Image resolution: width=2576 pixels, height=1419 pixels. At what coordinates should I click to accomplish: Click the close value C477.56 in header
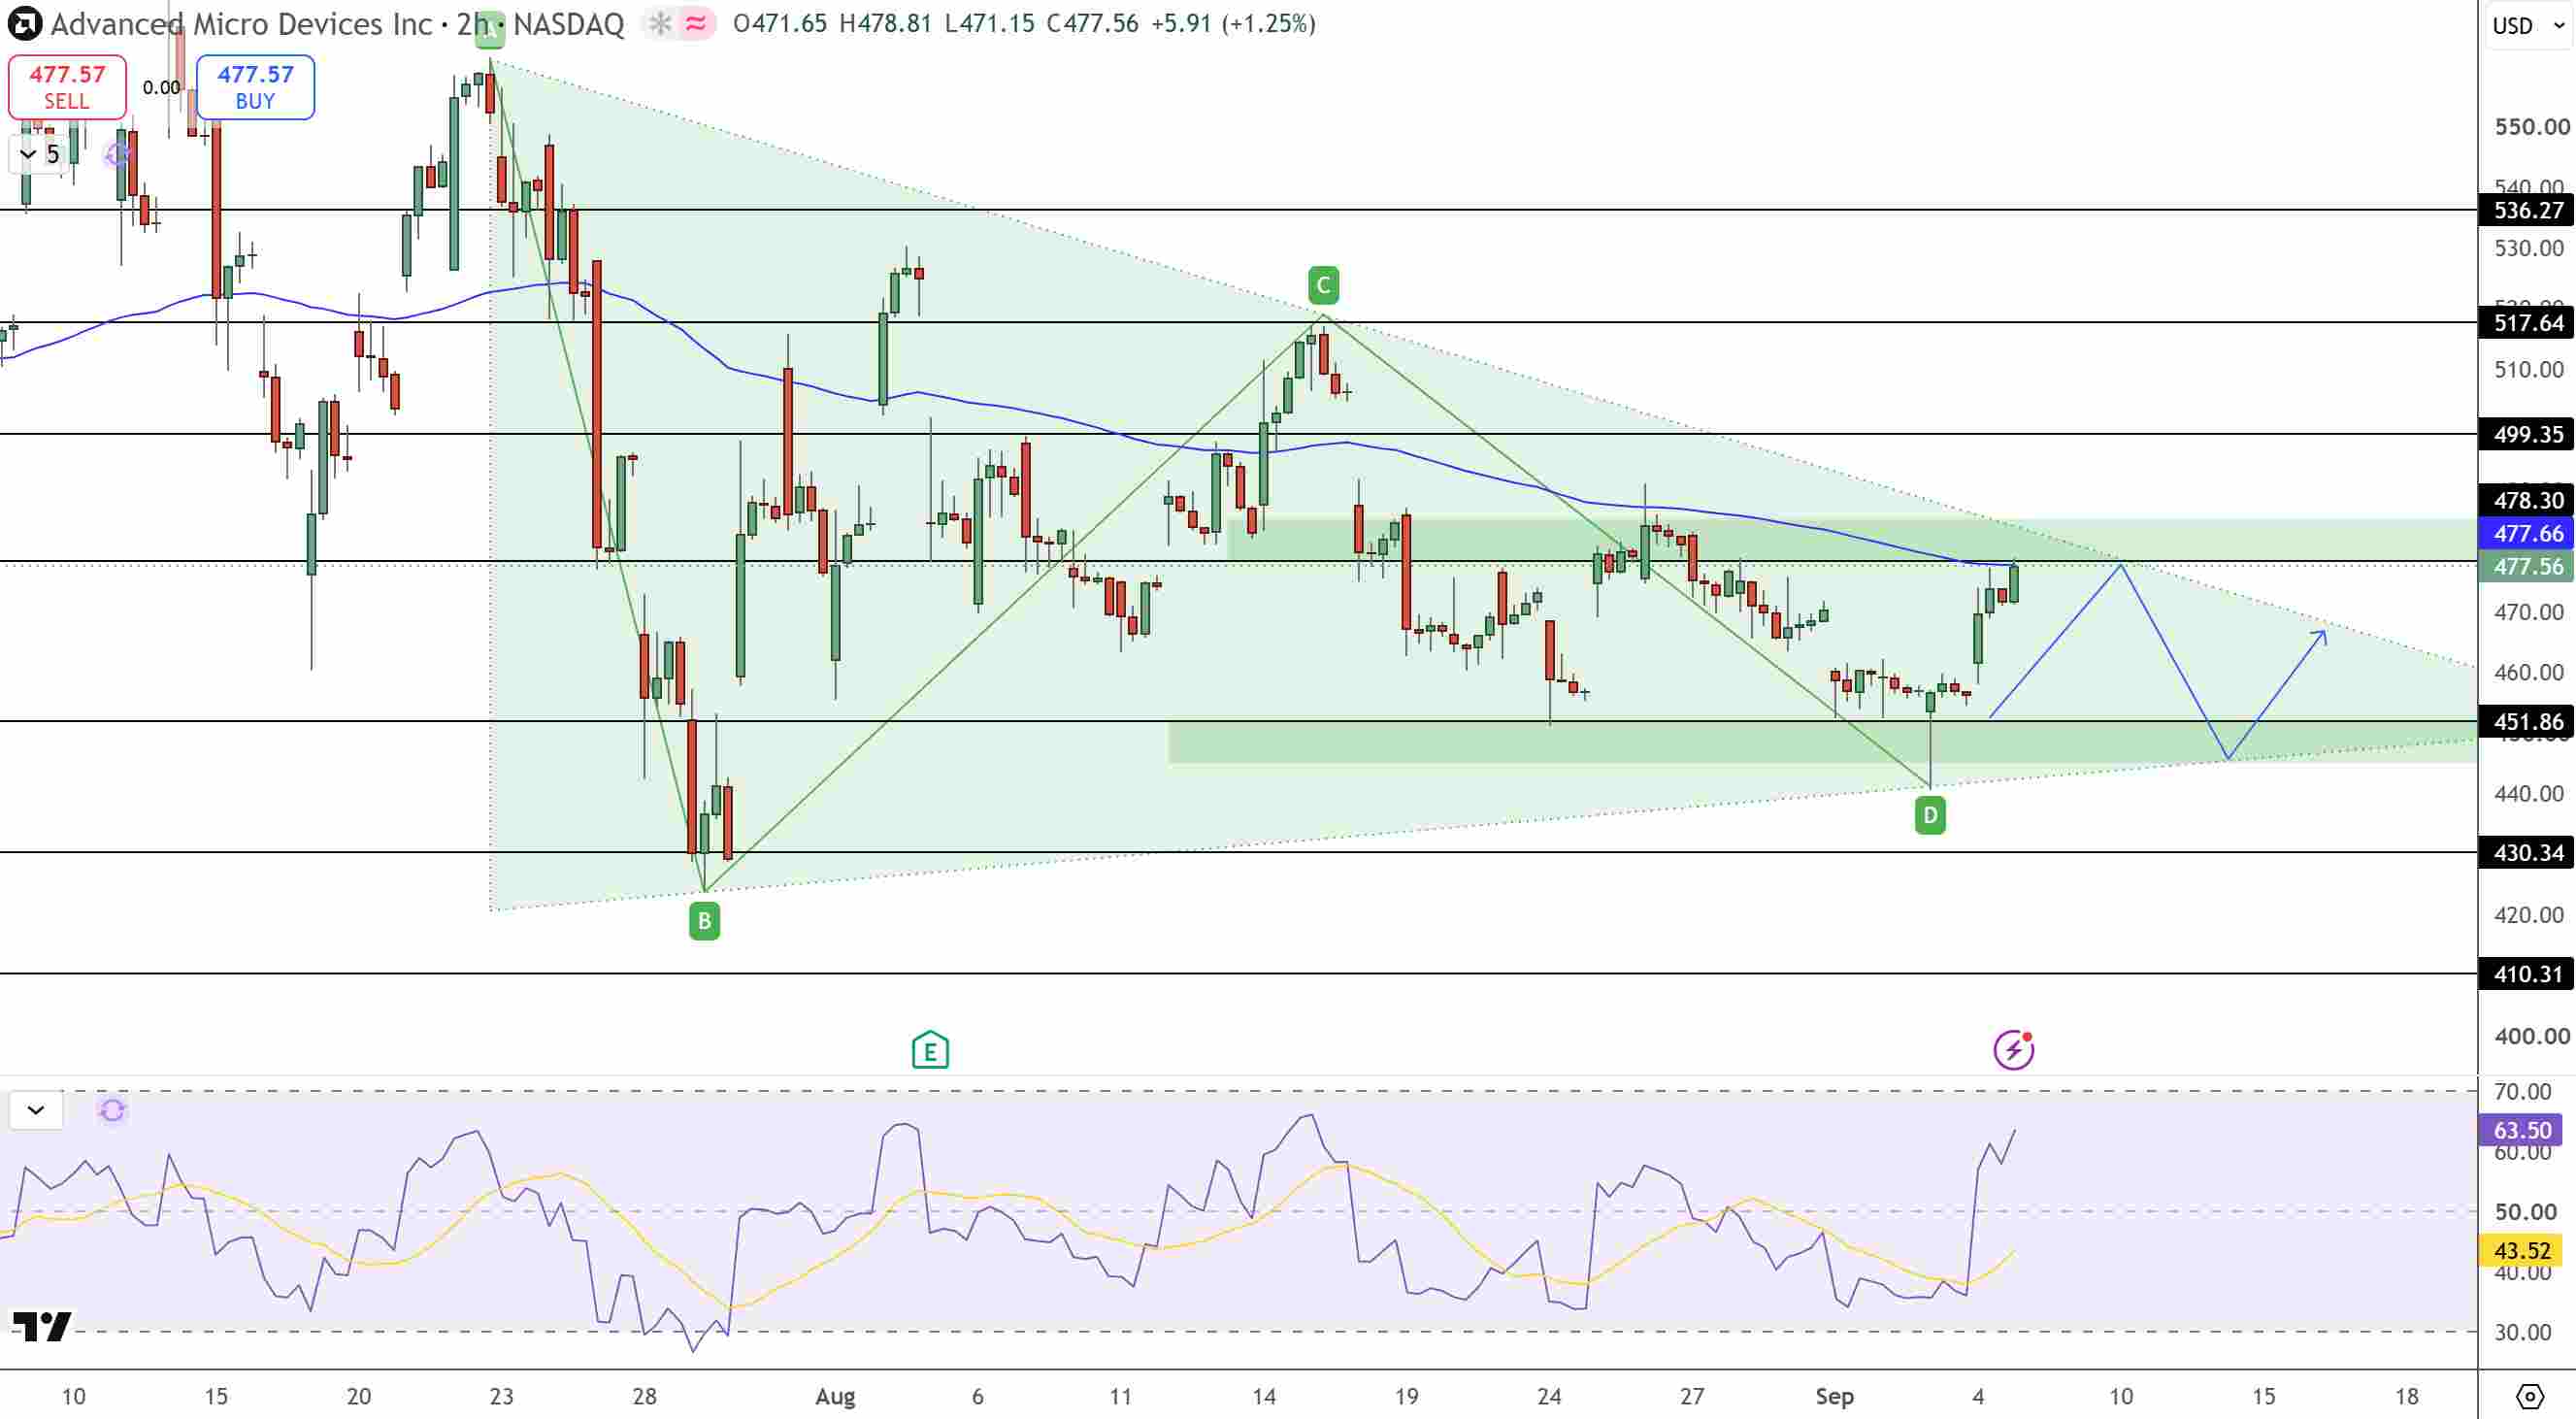[1093, 23]
